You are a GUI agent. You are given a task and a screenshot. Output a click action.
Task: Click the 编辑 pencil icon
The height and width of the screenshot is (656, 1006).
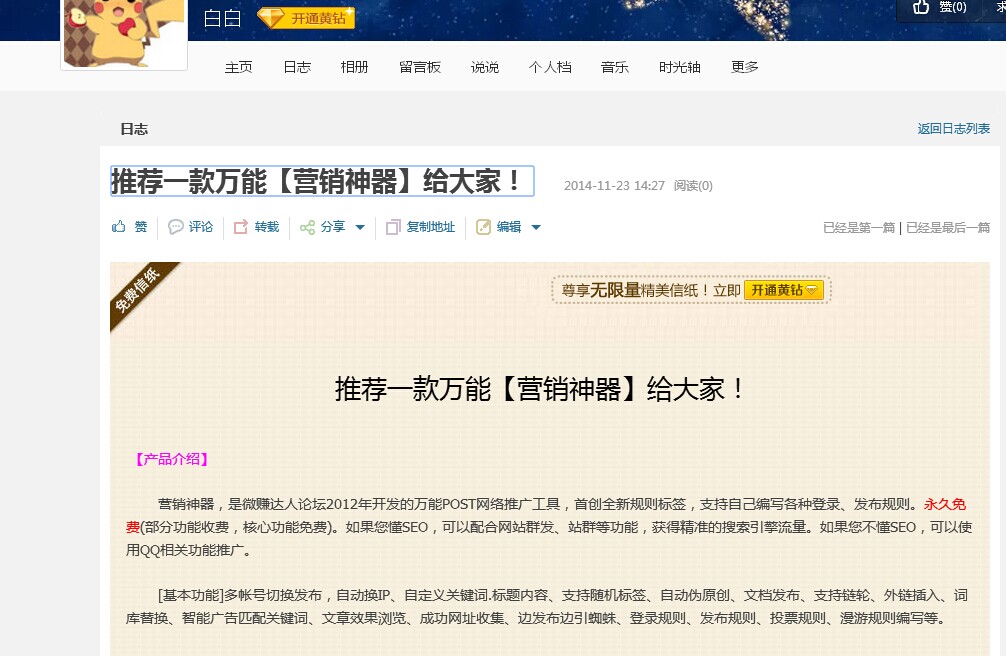(481, 227)
